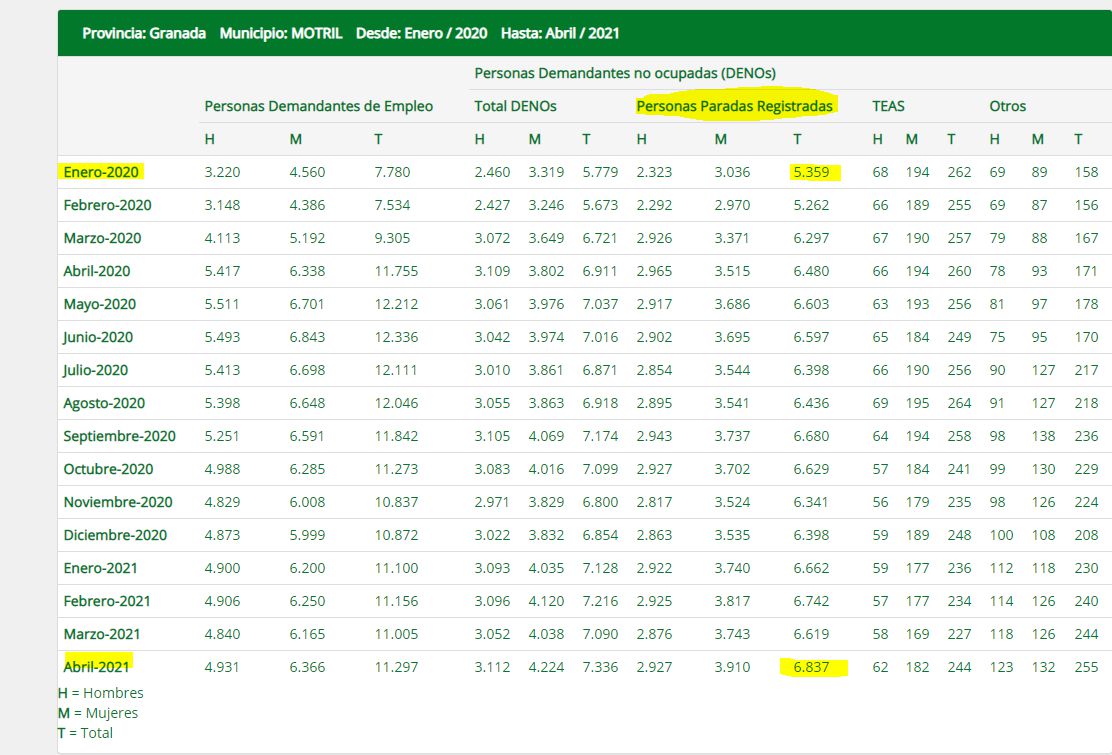Click the Personas Demandantes de Empleo header

click(318, 106)
